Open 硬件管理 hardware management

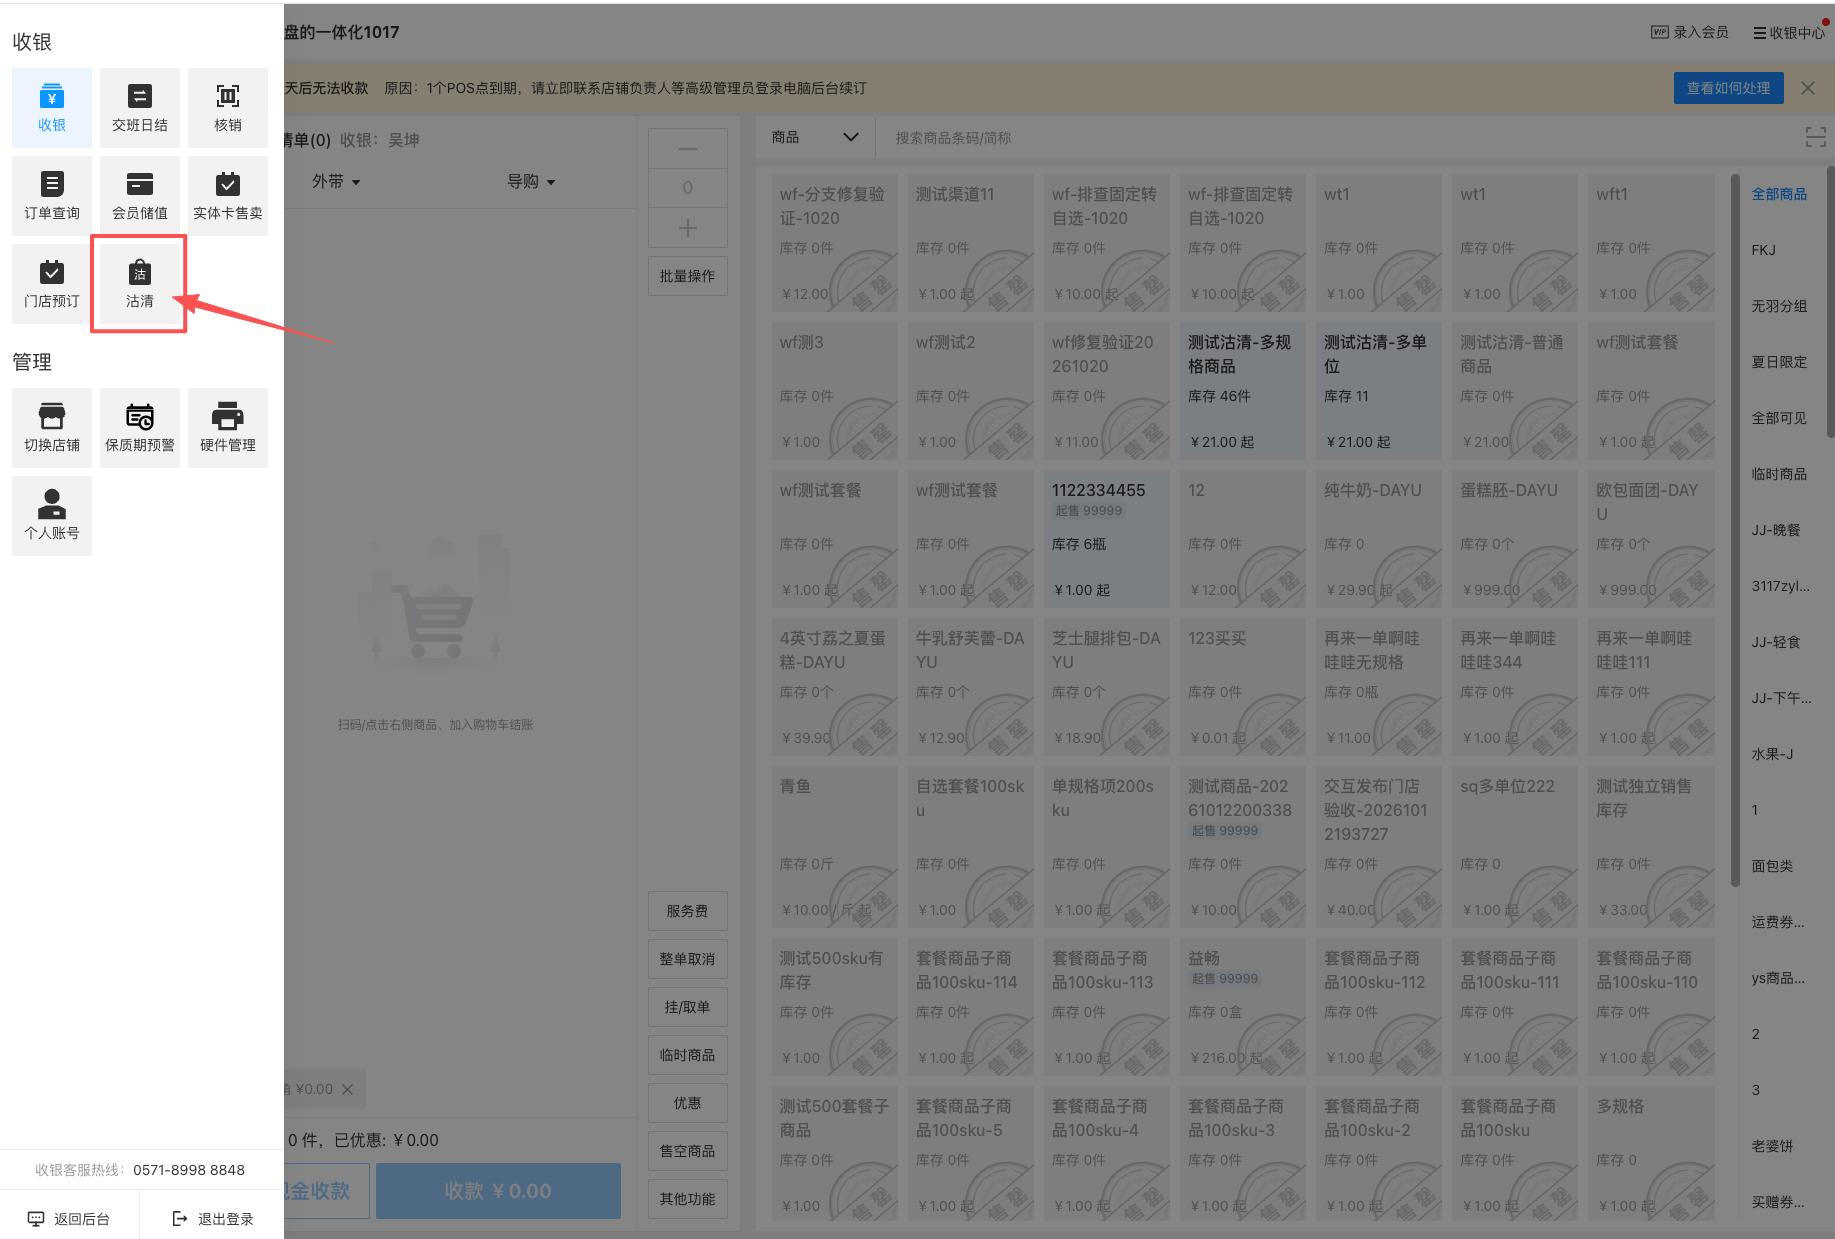click(228, 428)
